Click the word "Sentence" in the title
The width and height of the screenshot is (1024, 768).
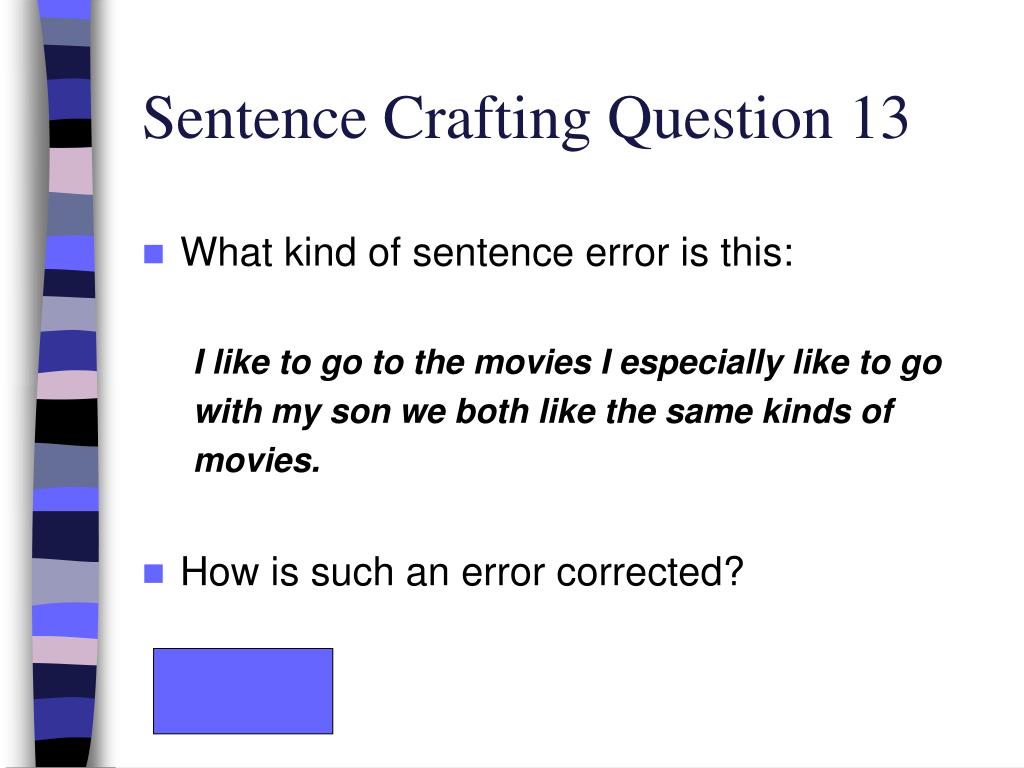[255, 118]
